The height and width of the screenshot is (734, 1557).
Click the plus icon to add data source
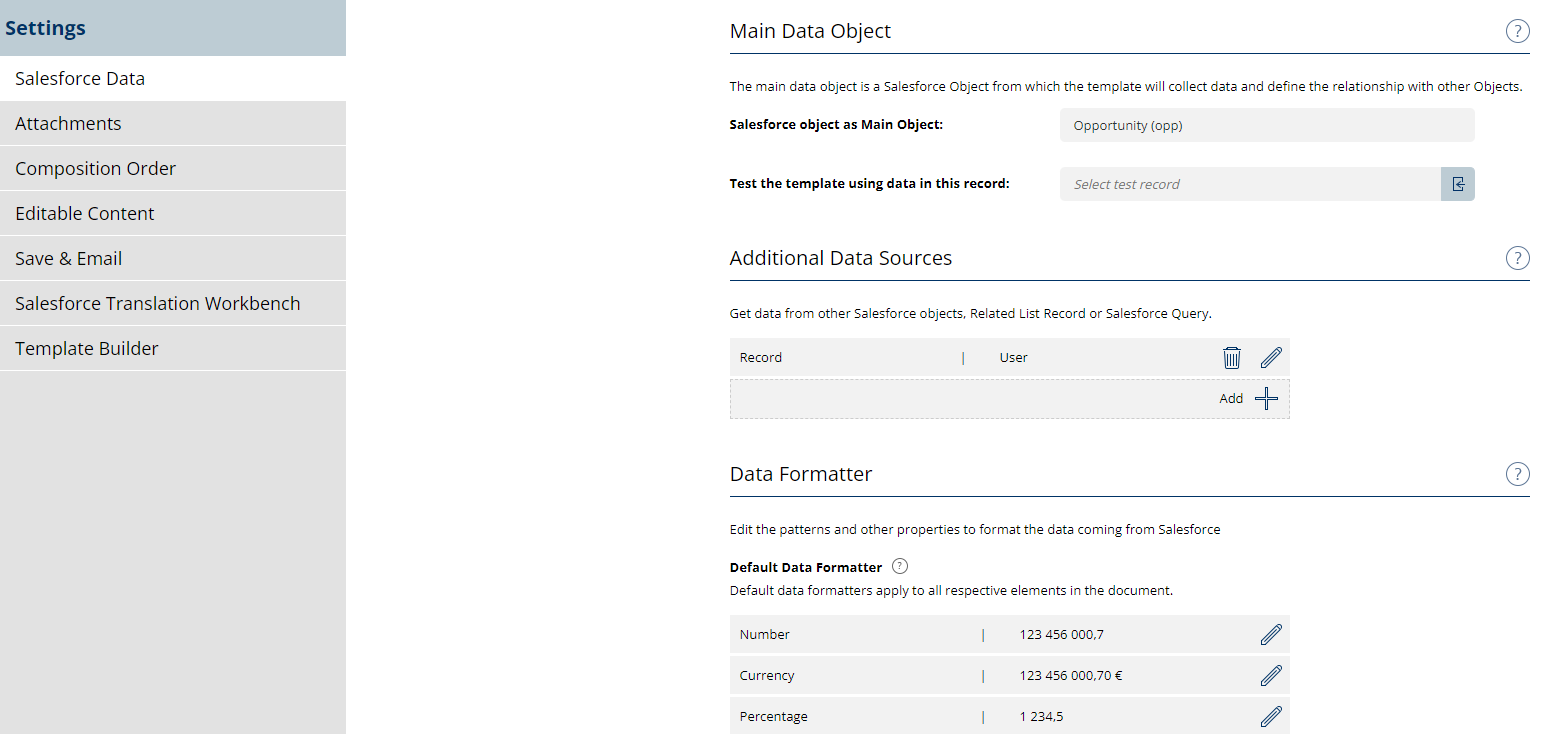pos(1266,398)
